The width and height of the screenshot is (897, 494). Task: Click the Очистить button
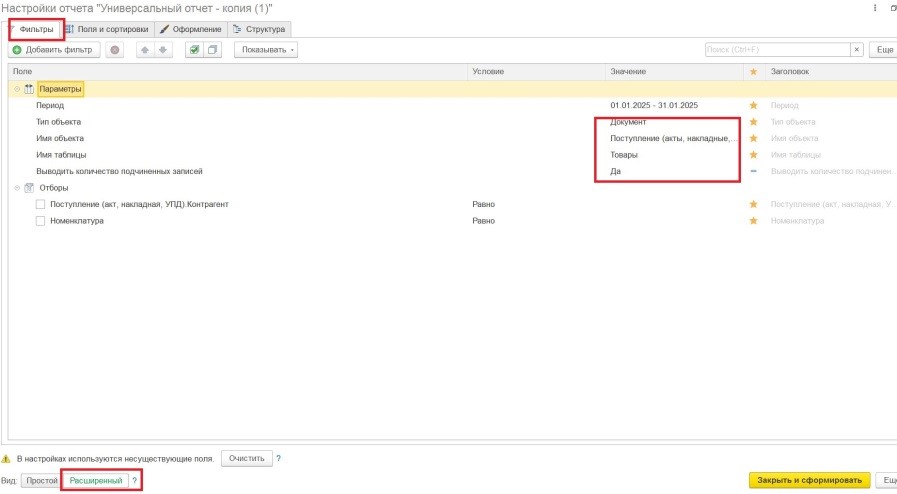(x=245, y=458)
